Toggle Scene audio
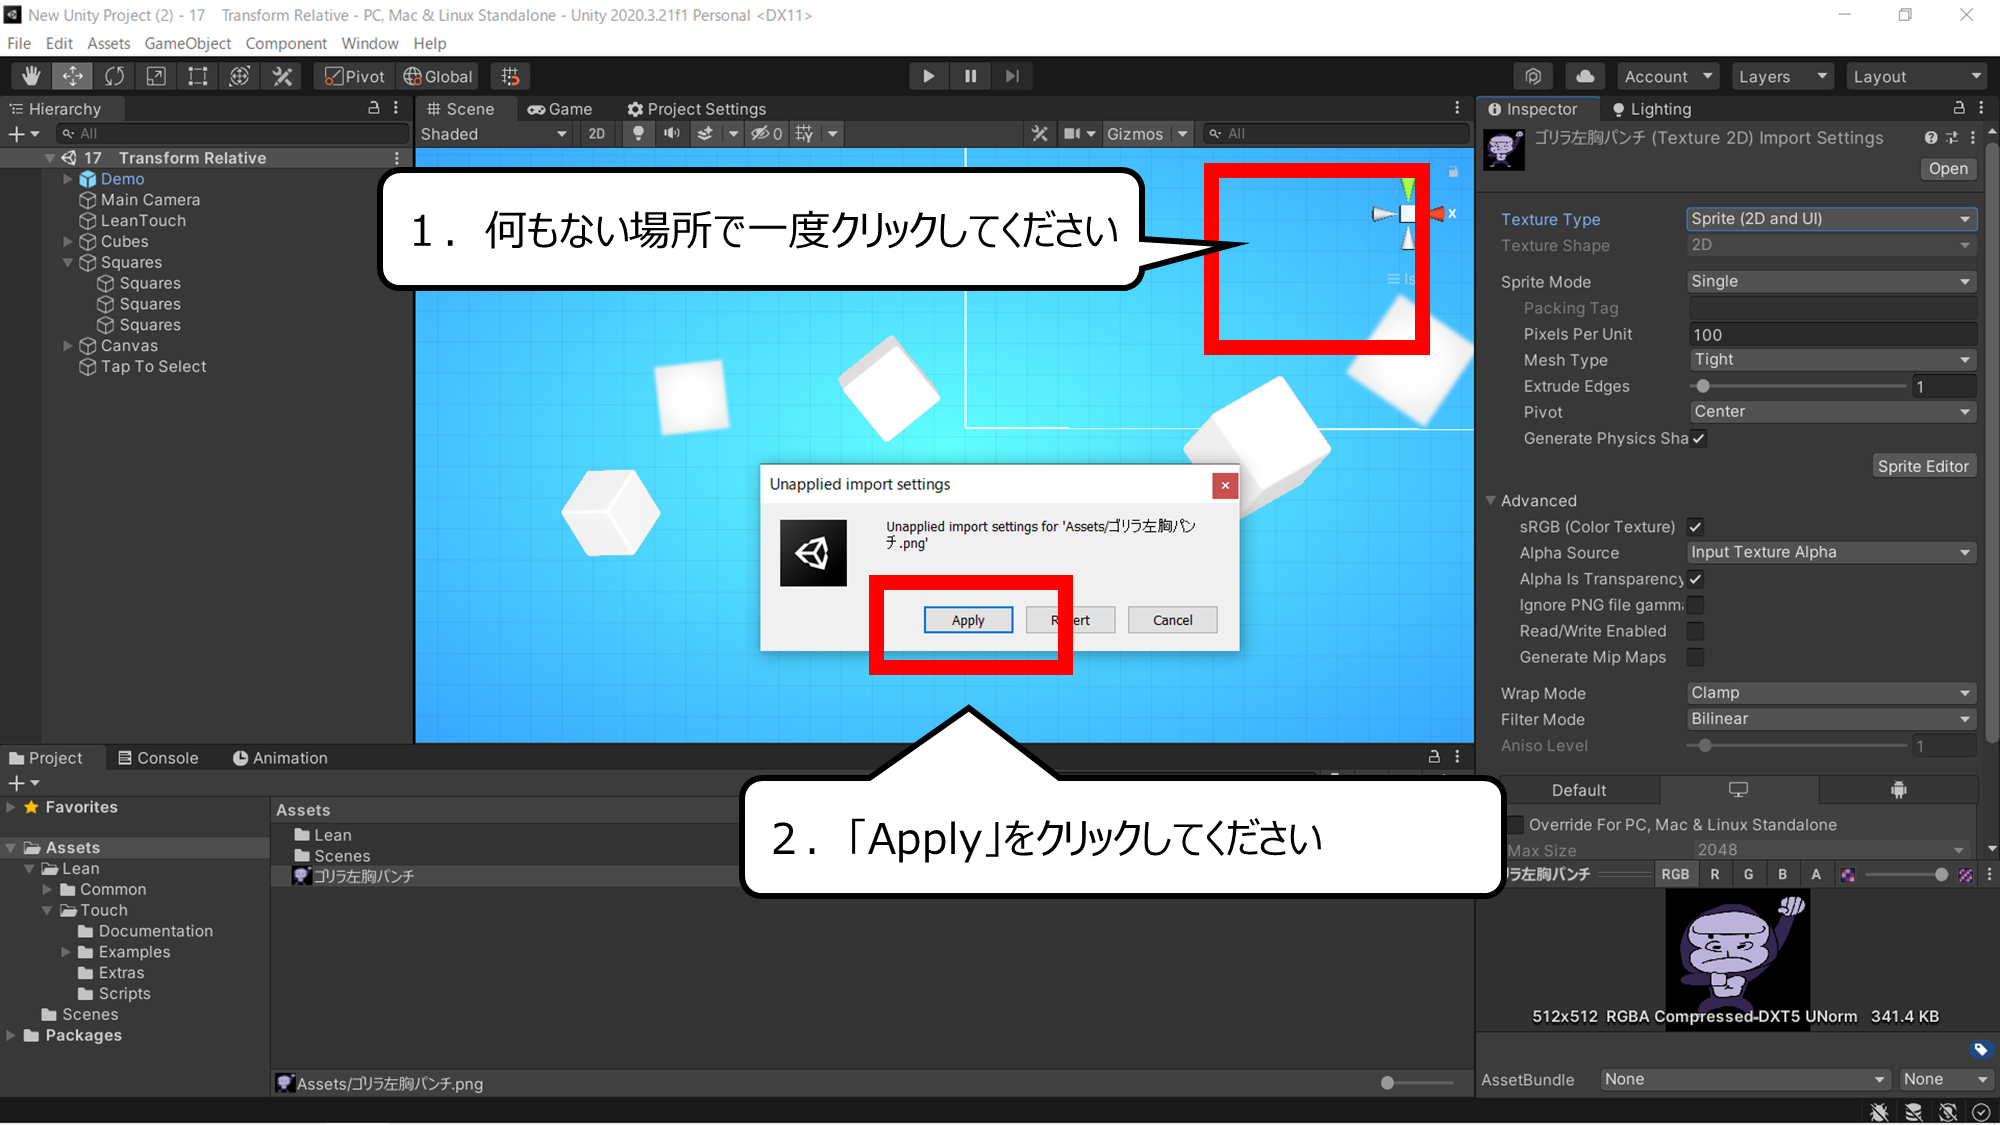The height and width of the screenshot is (1125, 2000). (x=672, y=134)
